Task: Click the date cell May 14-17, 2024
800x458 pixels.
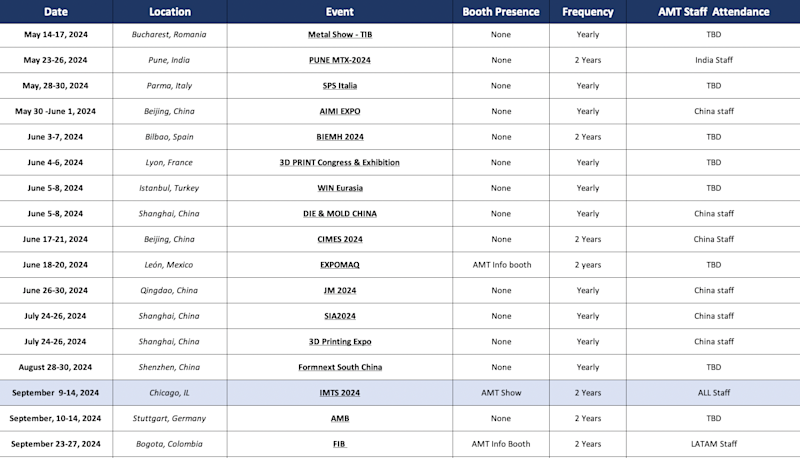Action: click(x=56, y=35)
